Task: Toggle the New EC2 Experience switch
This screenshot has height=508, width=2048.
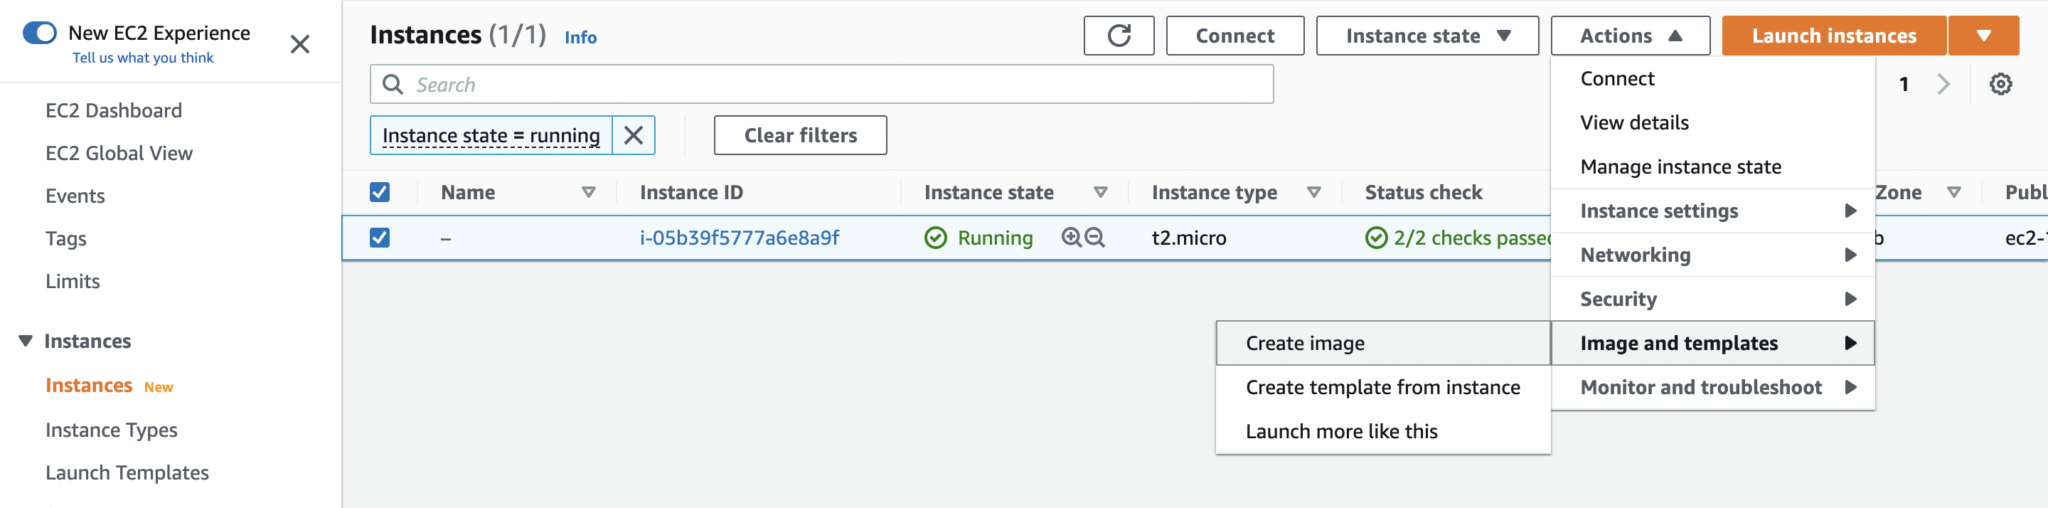Action: [40, 33]
